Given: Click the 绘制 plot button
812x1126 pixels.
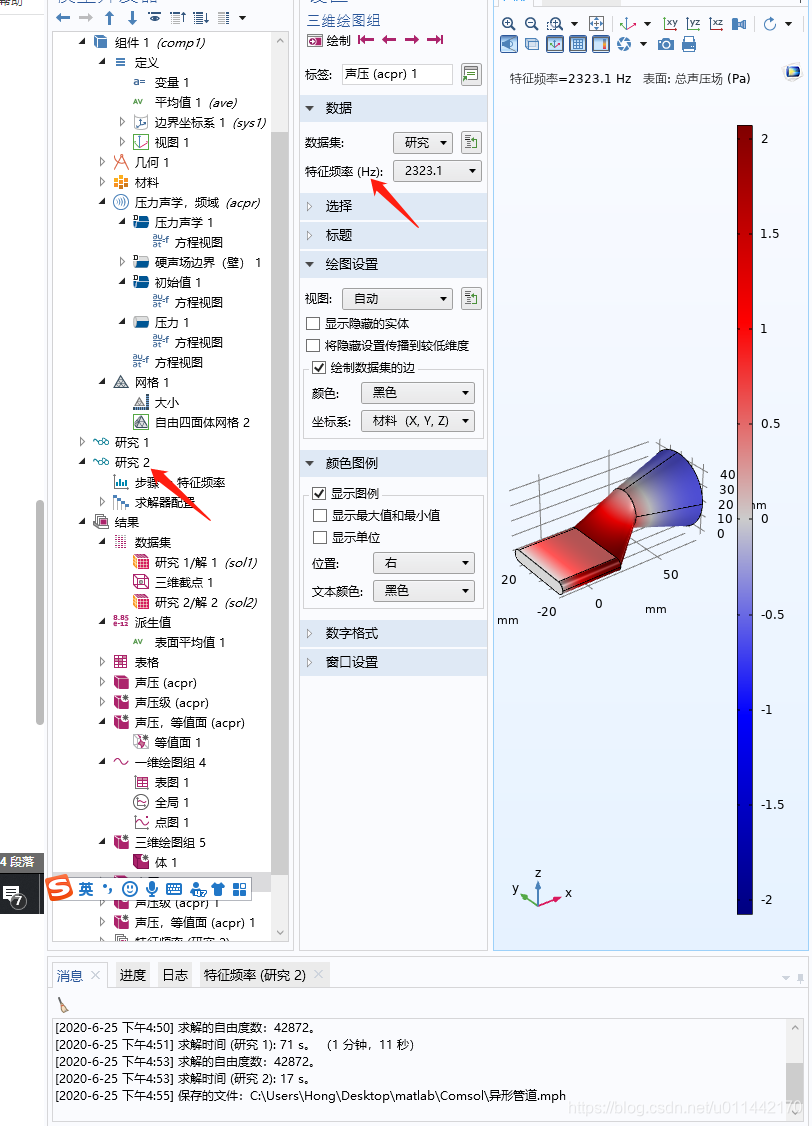Looking at the screenshot, I should [329, 40].
